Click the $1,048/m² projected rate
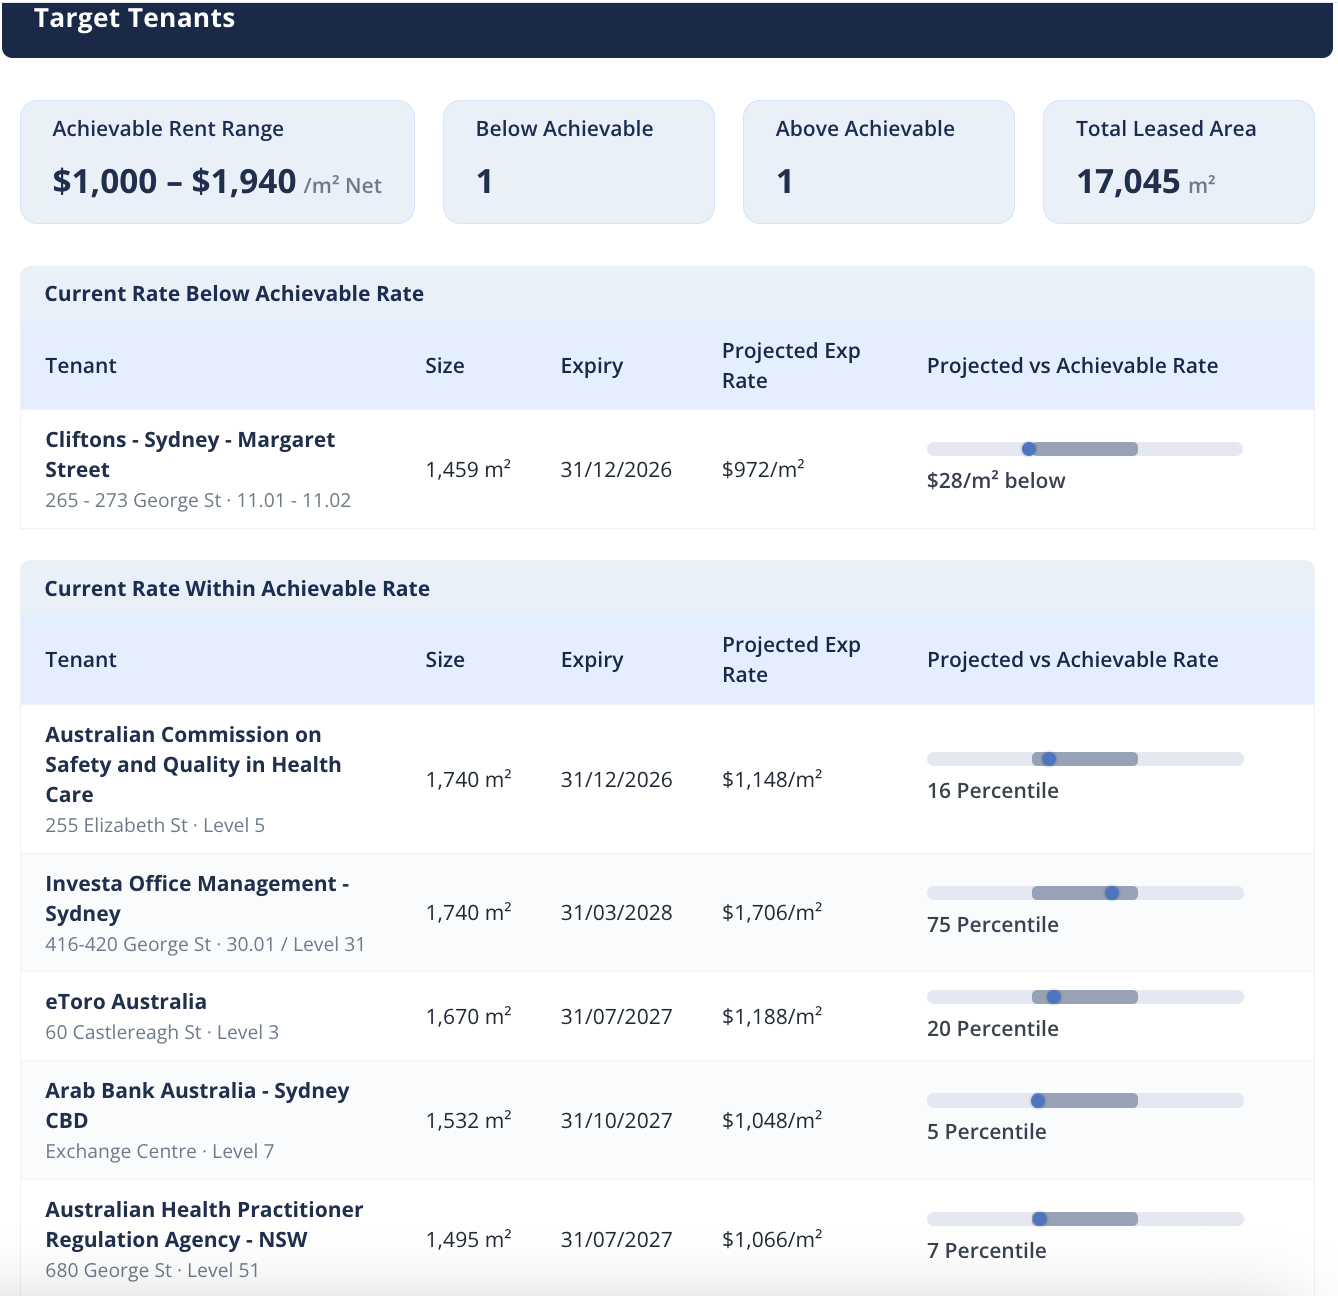 tap(772, 1120)
